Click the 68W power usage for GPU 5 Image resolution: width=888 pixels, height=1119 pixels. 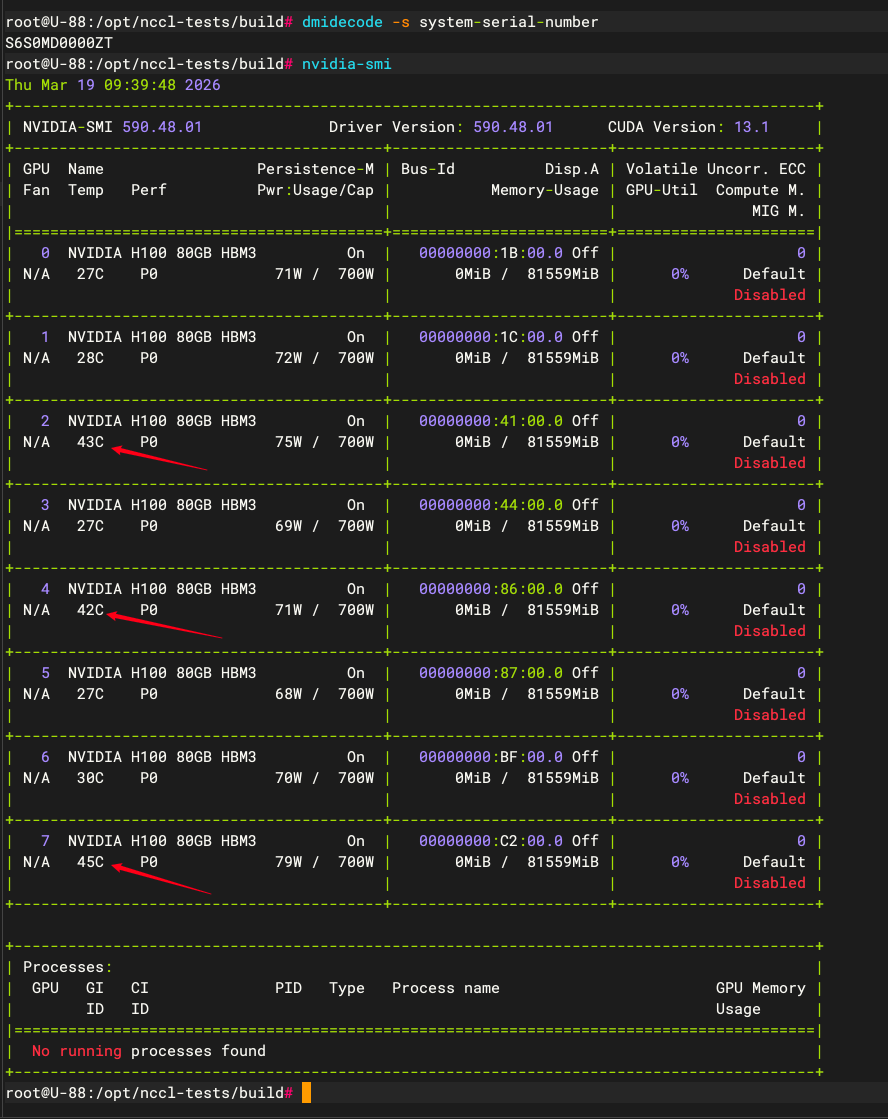pos(292,694)
